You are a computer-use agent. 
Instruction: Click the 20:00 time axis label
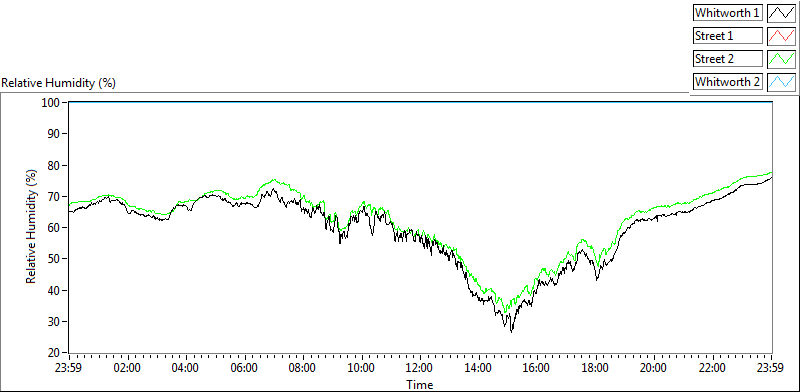coord(654,368)
